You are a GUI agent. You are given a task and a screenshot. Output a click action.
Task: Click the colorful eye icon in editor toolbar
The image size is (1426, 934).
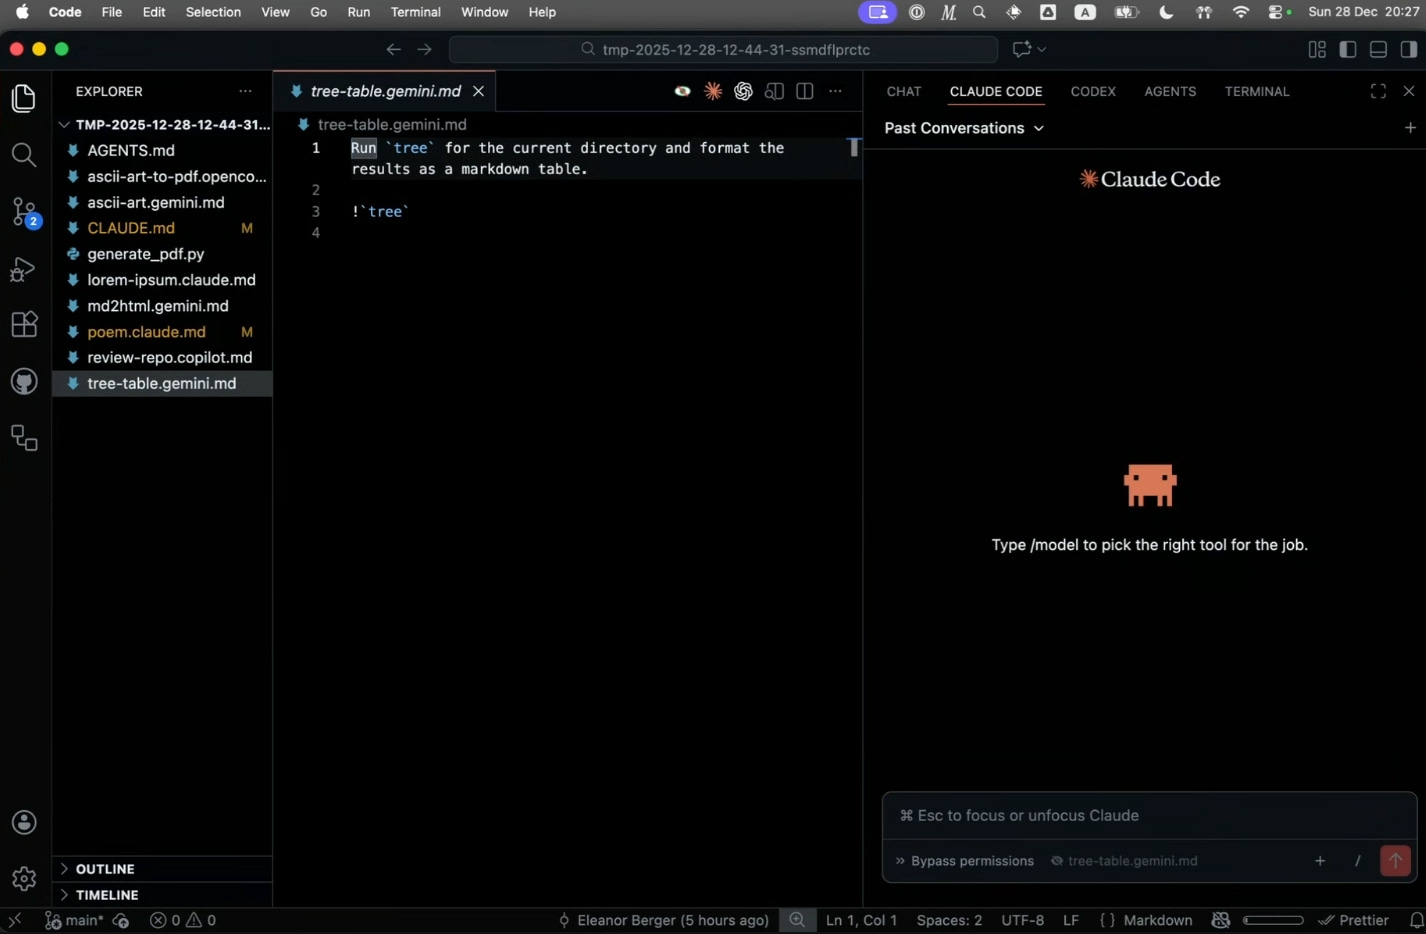pyautogui.click(x=682, y=91)
